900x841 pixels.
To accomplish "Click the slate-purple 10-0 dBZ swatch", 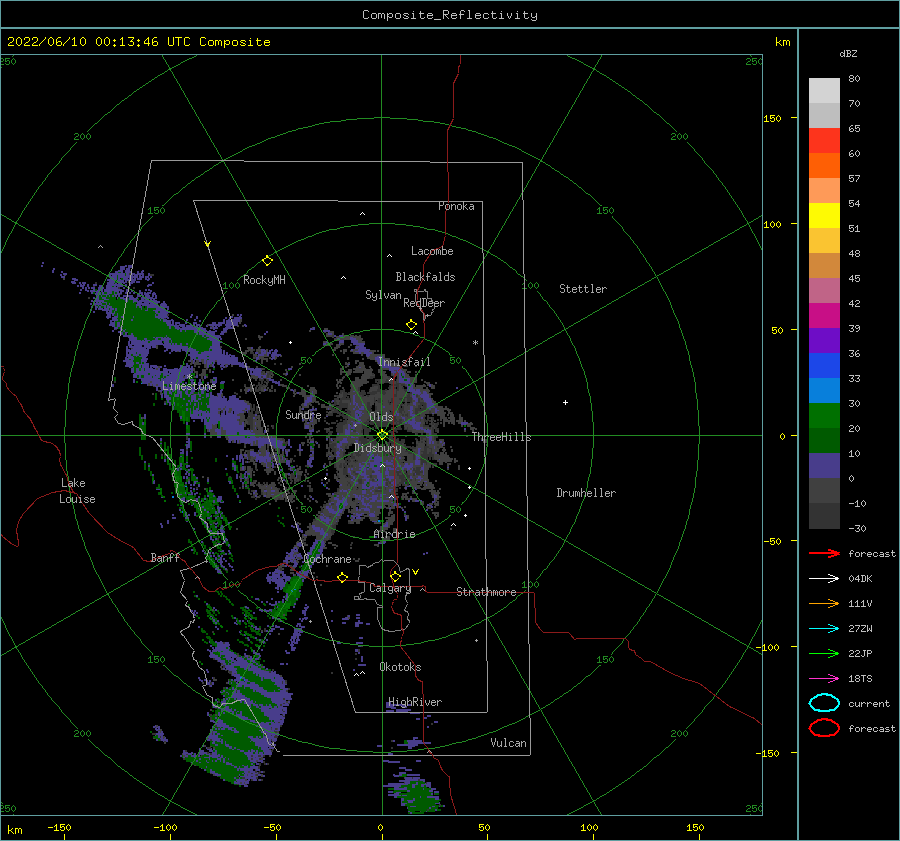I will pyautogui.click(x=824, y=466).
